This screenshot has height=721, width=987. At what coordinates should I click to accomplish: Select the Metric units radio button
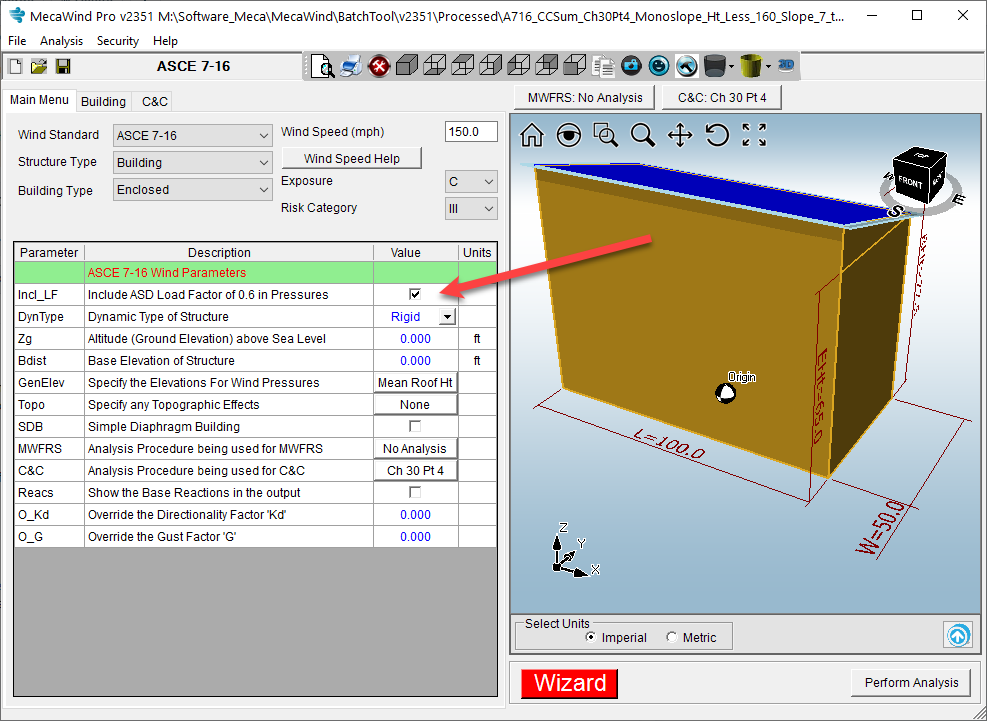[x=672, y=637]
